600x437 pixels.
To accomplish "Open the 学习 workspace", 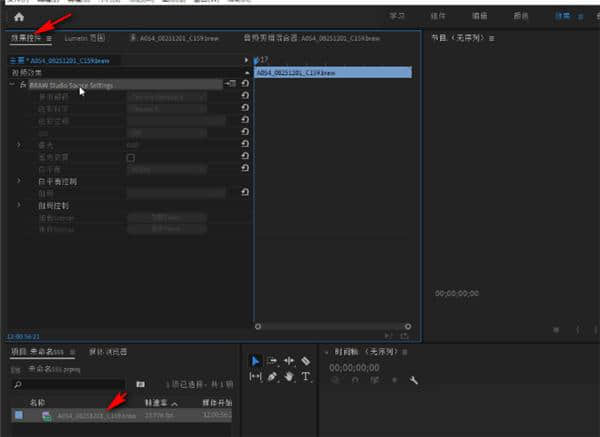I will 399,17.
